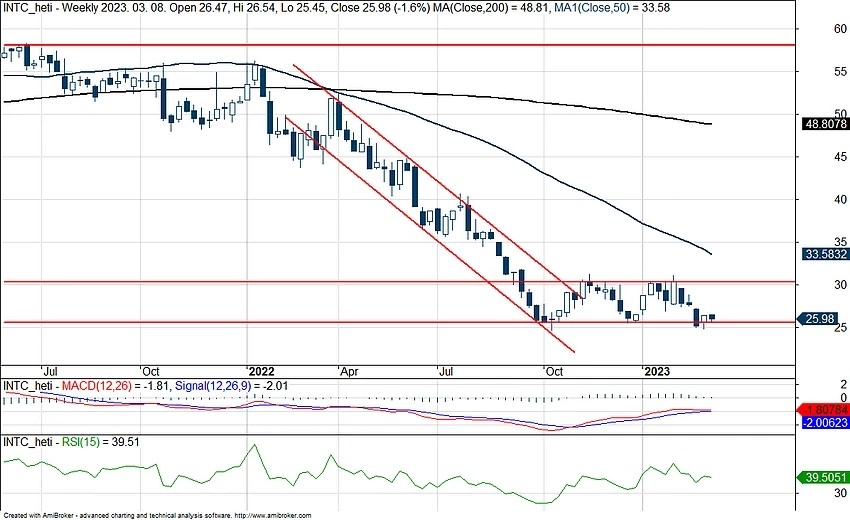850x520 pixels.
Task: Select the green 39.5051 RSI value tag
Action: [x=825, y=478]
